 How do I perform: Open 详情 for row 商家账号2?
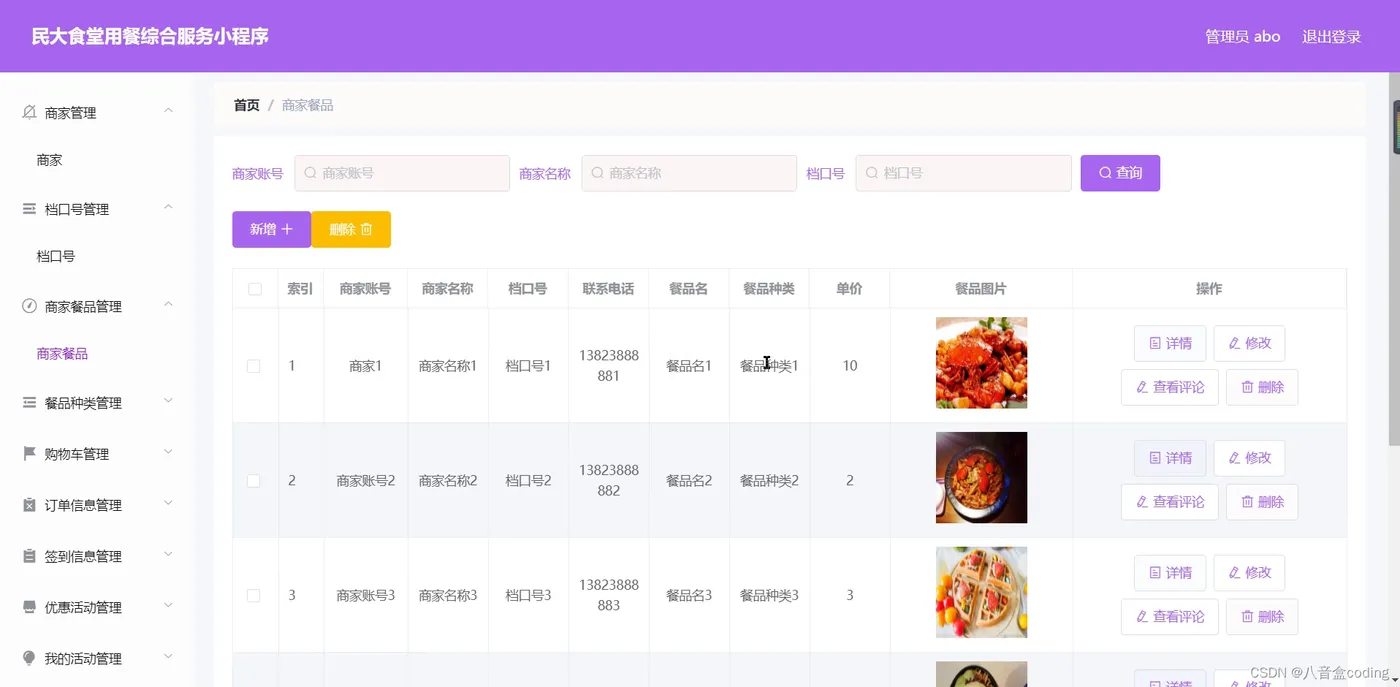[1170, 458]
